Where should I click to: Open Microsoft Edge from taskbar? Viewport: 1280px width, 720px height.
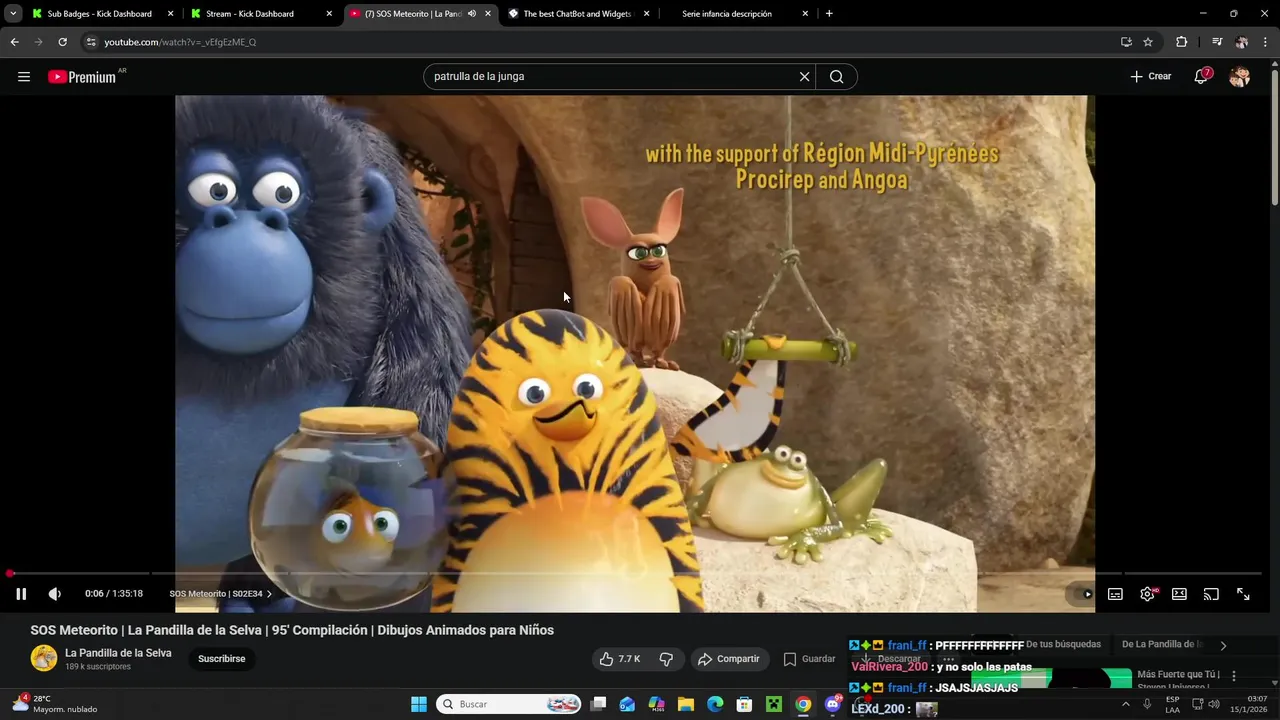coord(715,704)
